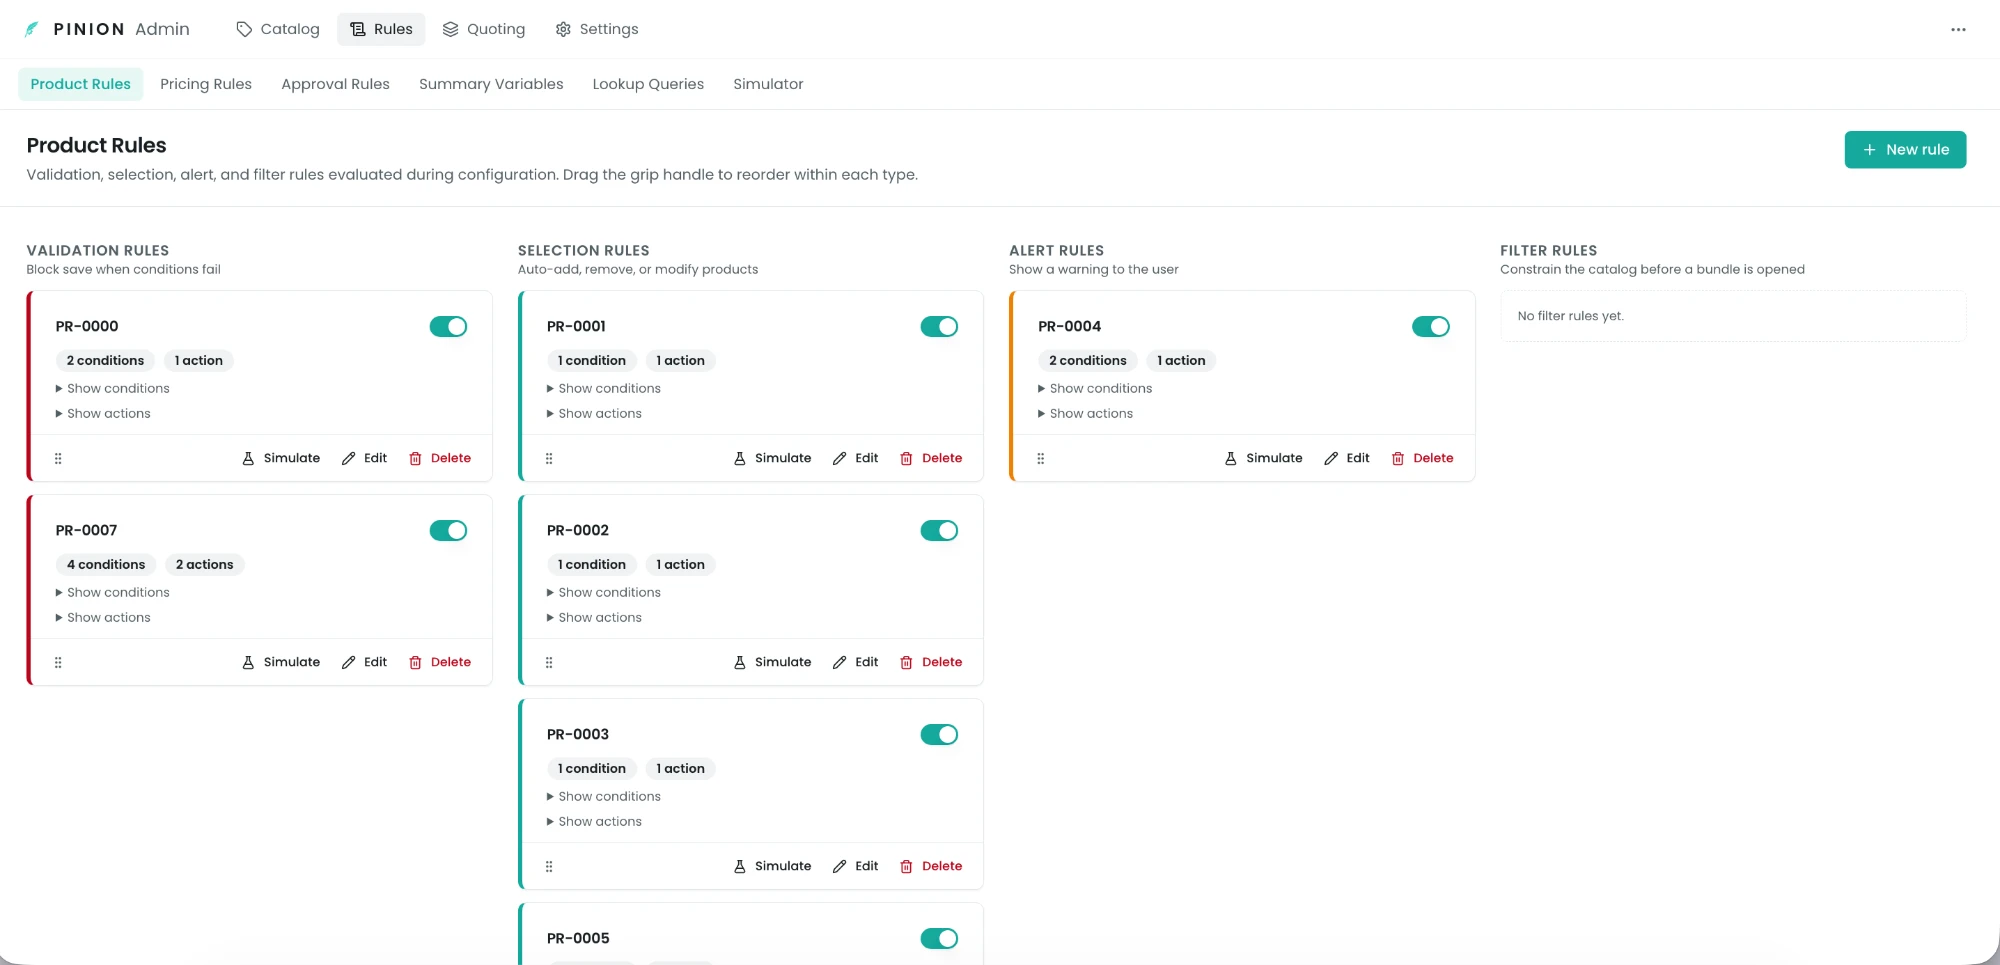Click drag grip handle on PR-0000
Screen dimensions: 2000x965
[x=58, y=458]
